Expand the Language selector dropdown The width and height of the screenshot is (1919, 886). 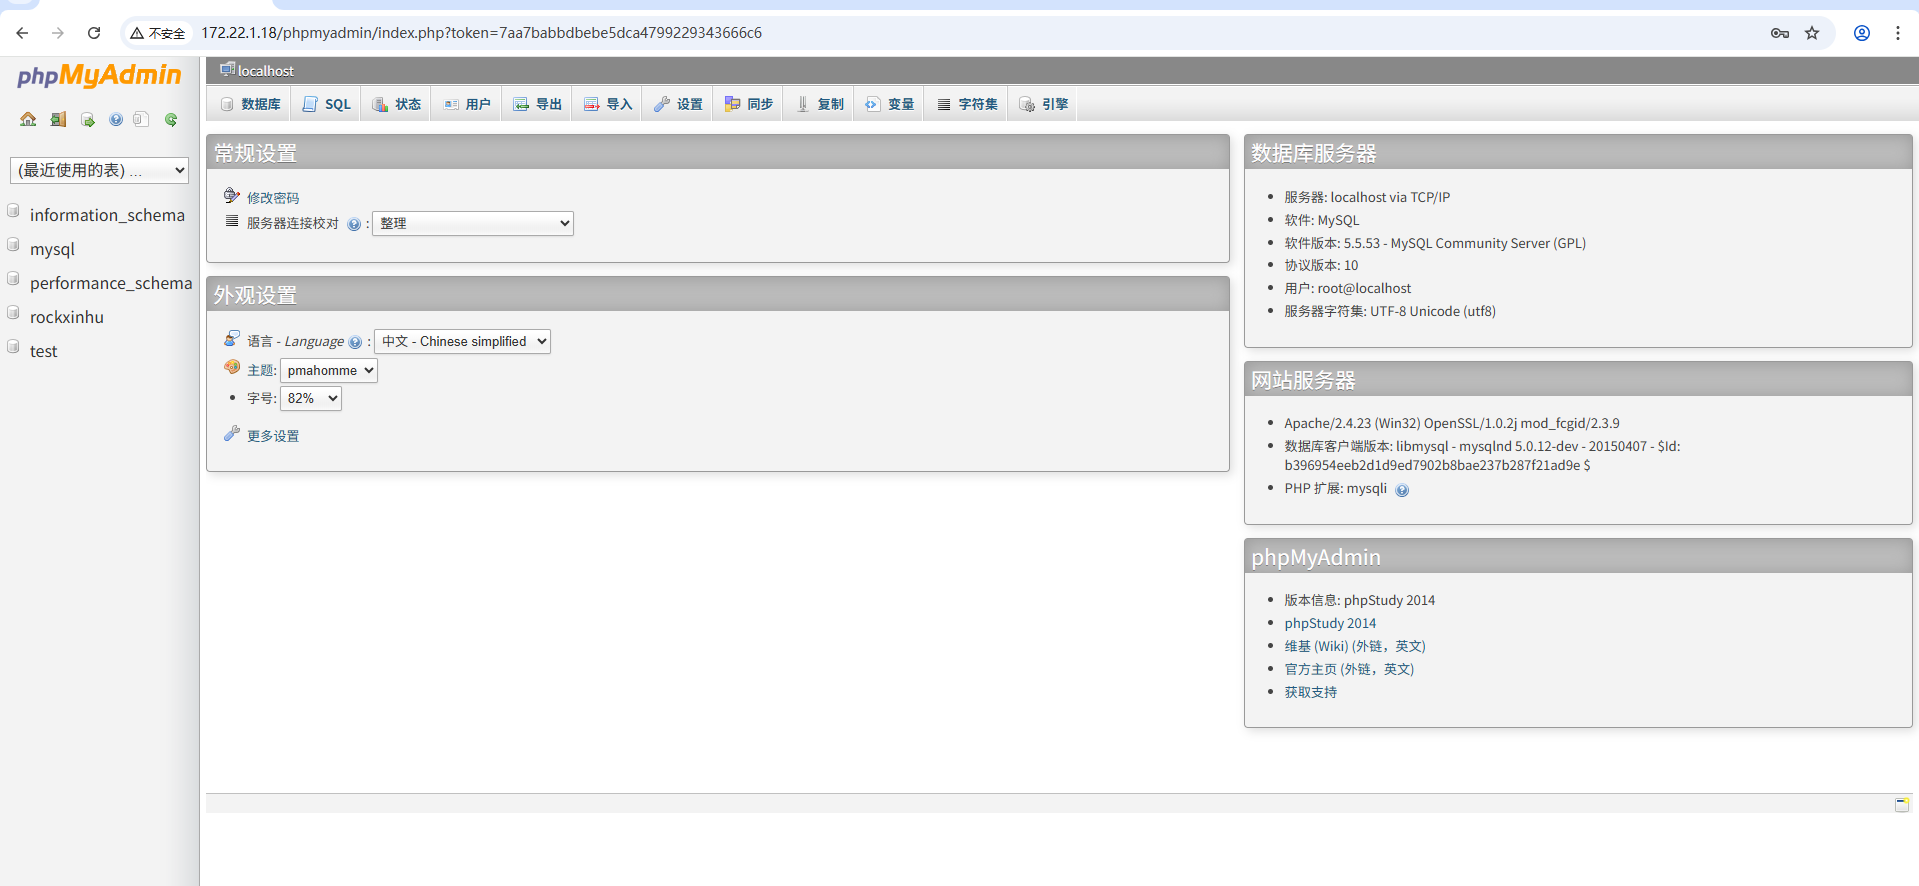point(462,341)
